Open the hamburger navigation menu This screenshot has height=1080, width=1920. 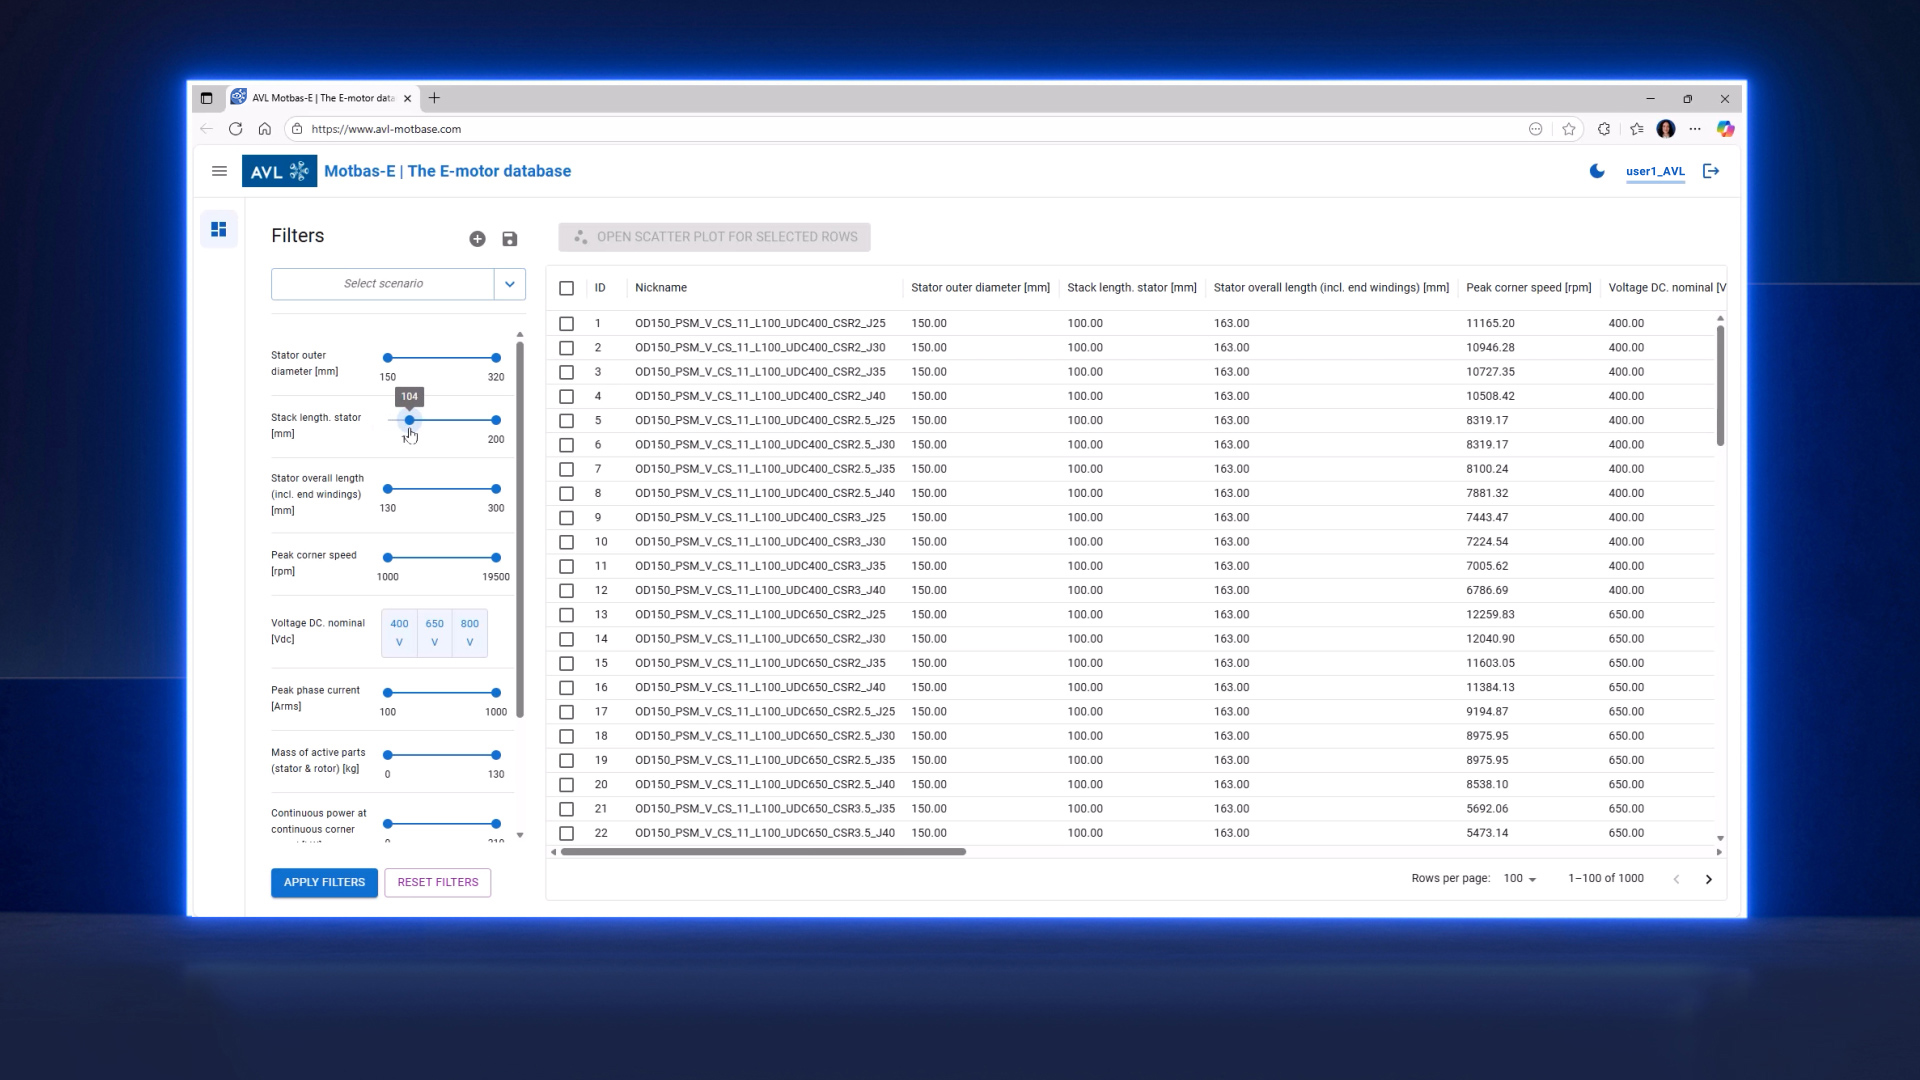point(219,171)
